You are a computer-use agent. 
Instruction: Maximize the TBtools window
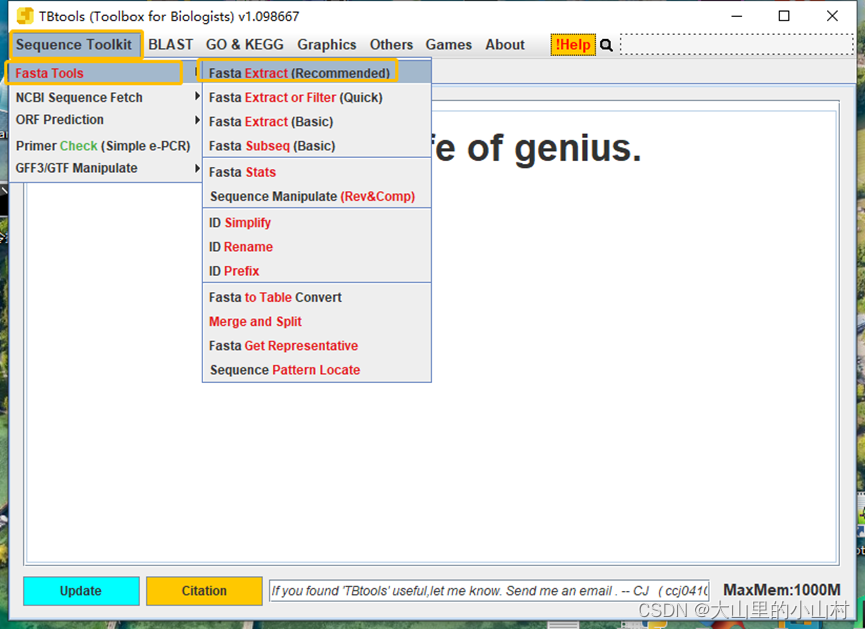[784, 16]
